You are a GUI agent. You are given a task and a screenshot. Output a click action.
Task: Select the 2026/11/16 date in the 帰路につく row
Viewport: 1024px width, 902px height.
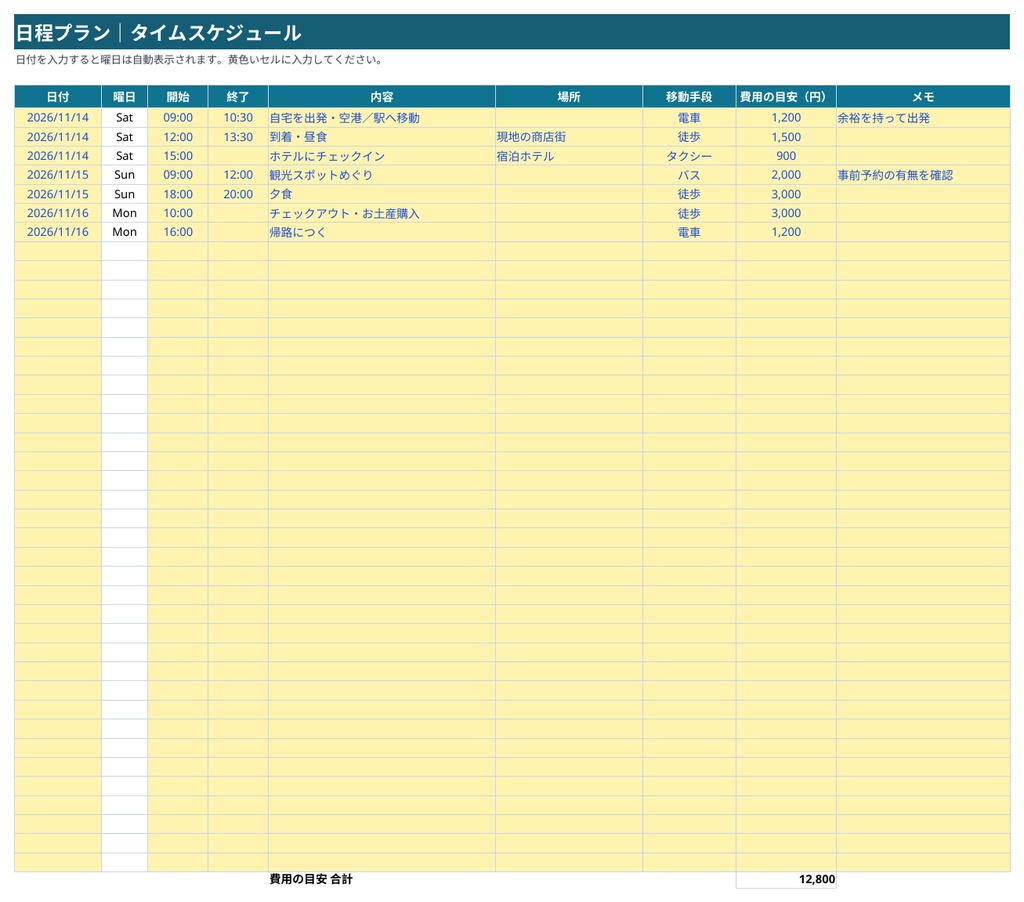pyautogui.click(x=57, y=232)
